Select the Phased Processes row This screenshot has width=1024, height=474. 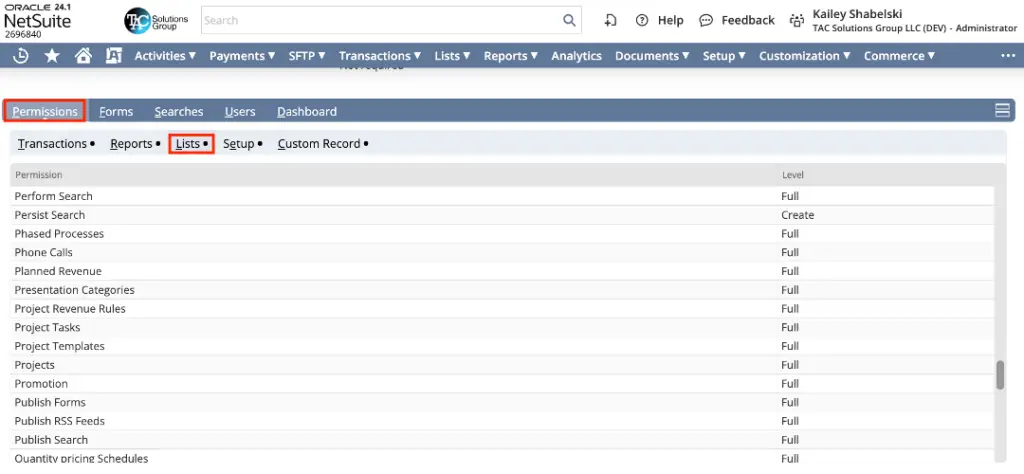[503, 233]
